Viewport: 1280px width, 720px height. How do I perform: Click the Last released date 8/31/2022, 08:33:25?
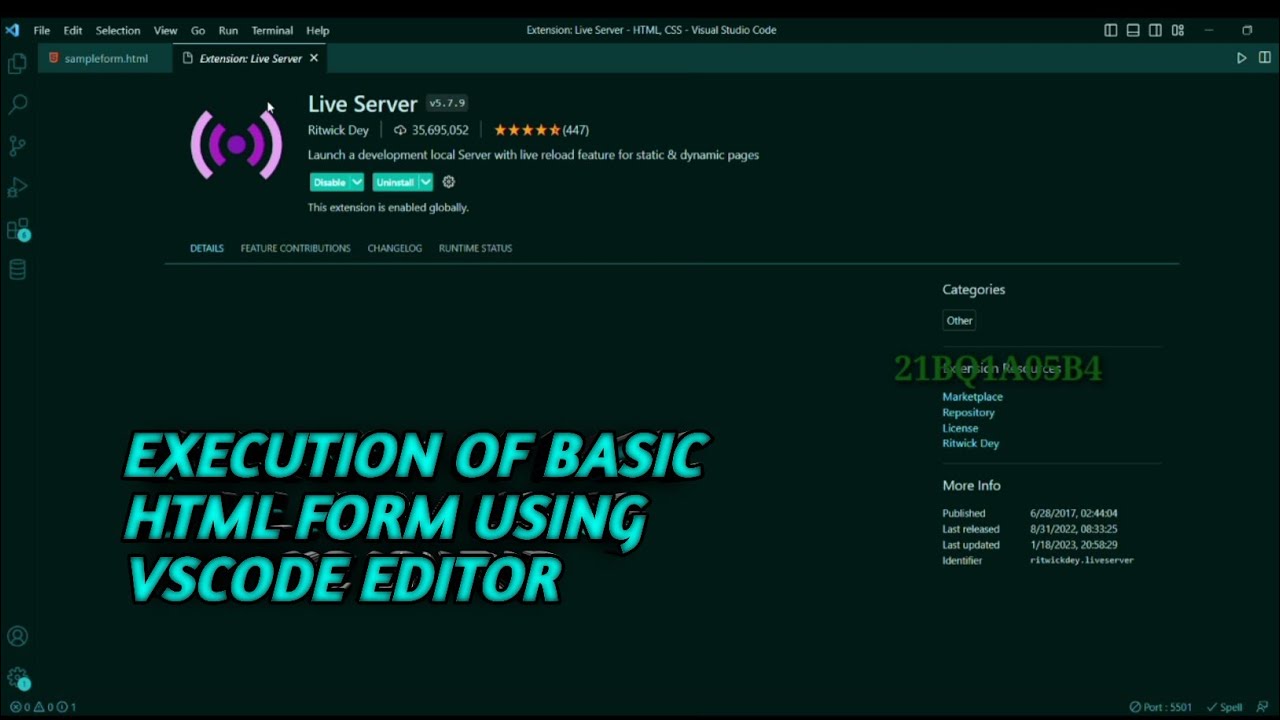click(1073, 529)
